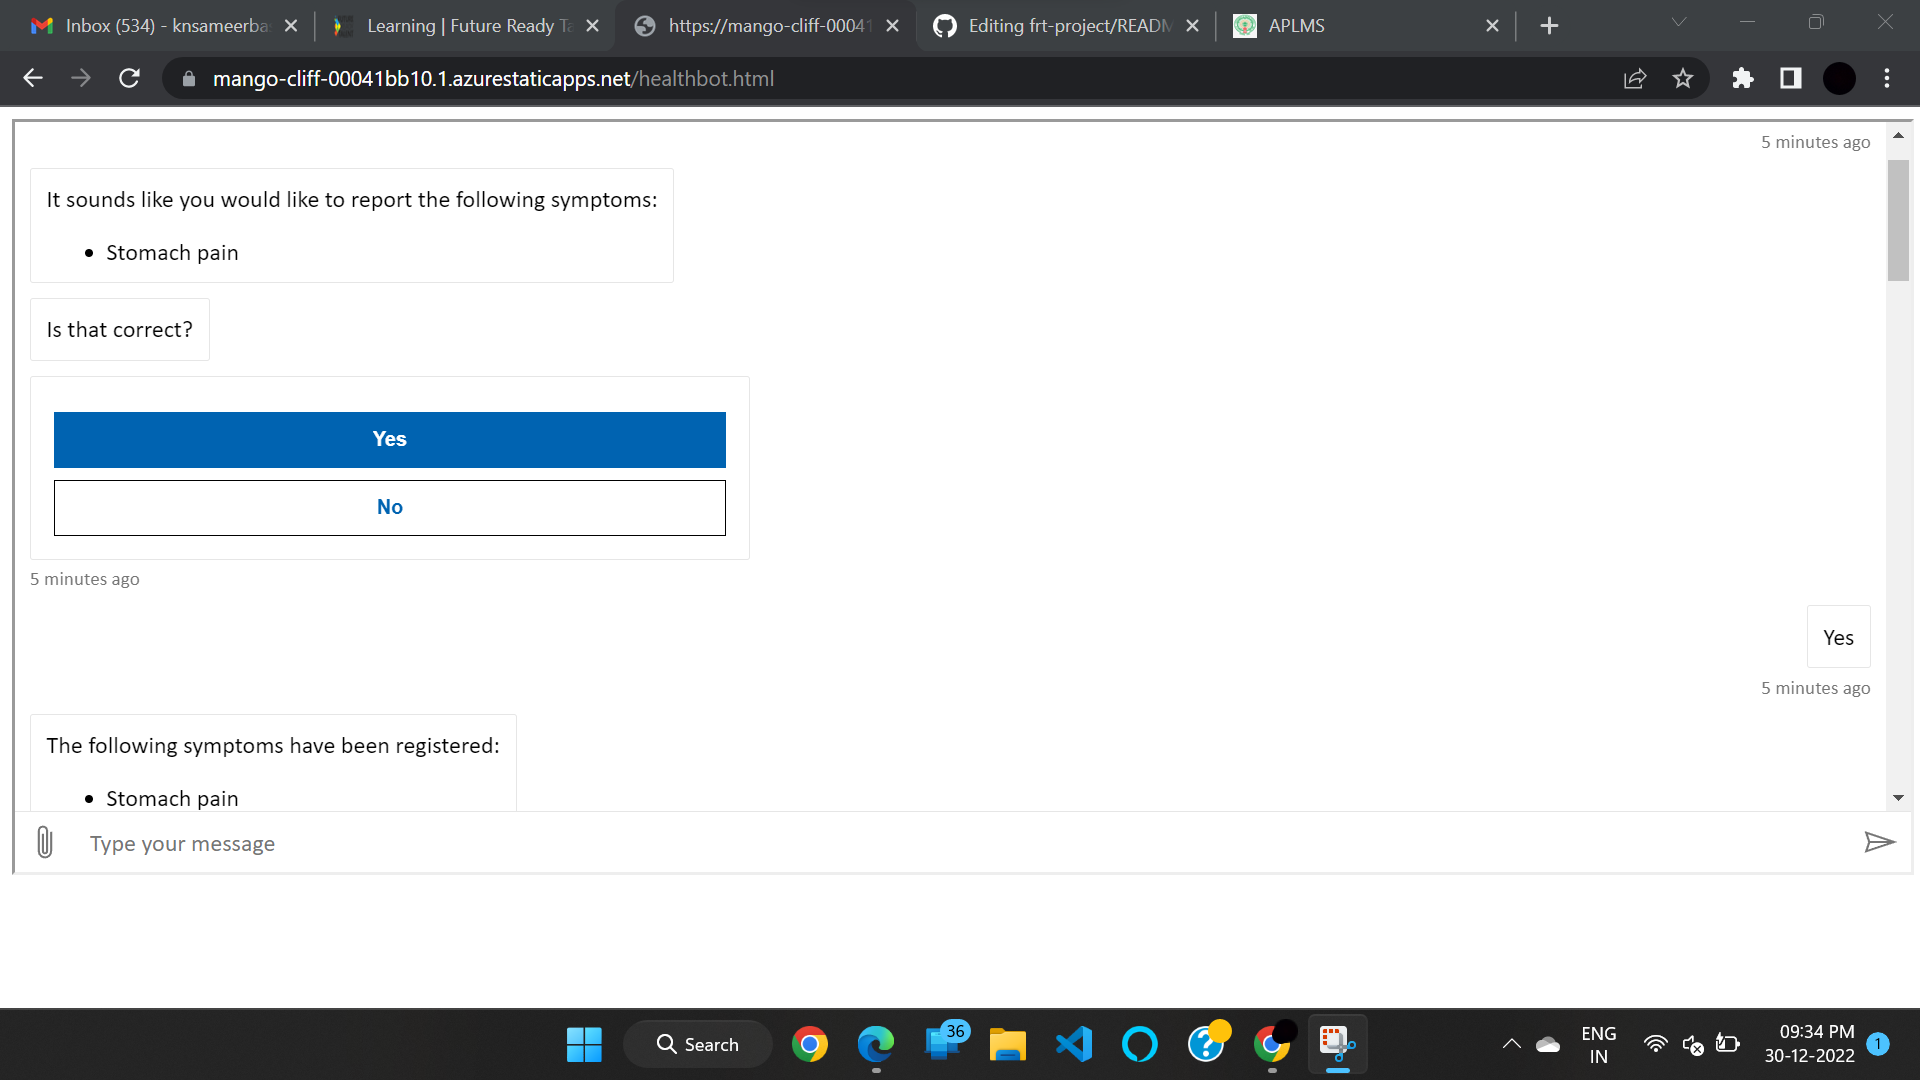Screen dimensions: 1920x1080
Task: Click the ENG IN language indicator
Action: (x=1598, y=1044)
